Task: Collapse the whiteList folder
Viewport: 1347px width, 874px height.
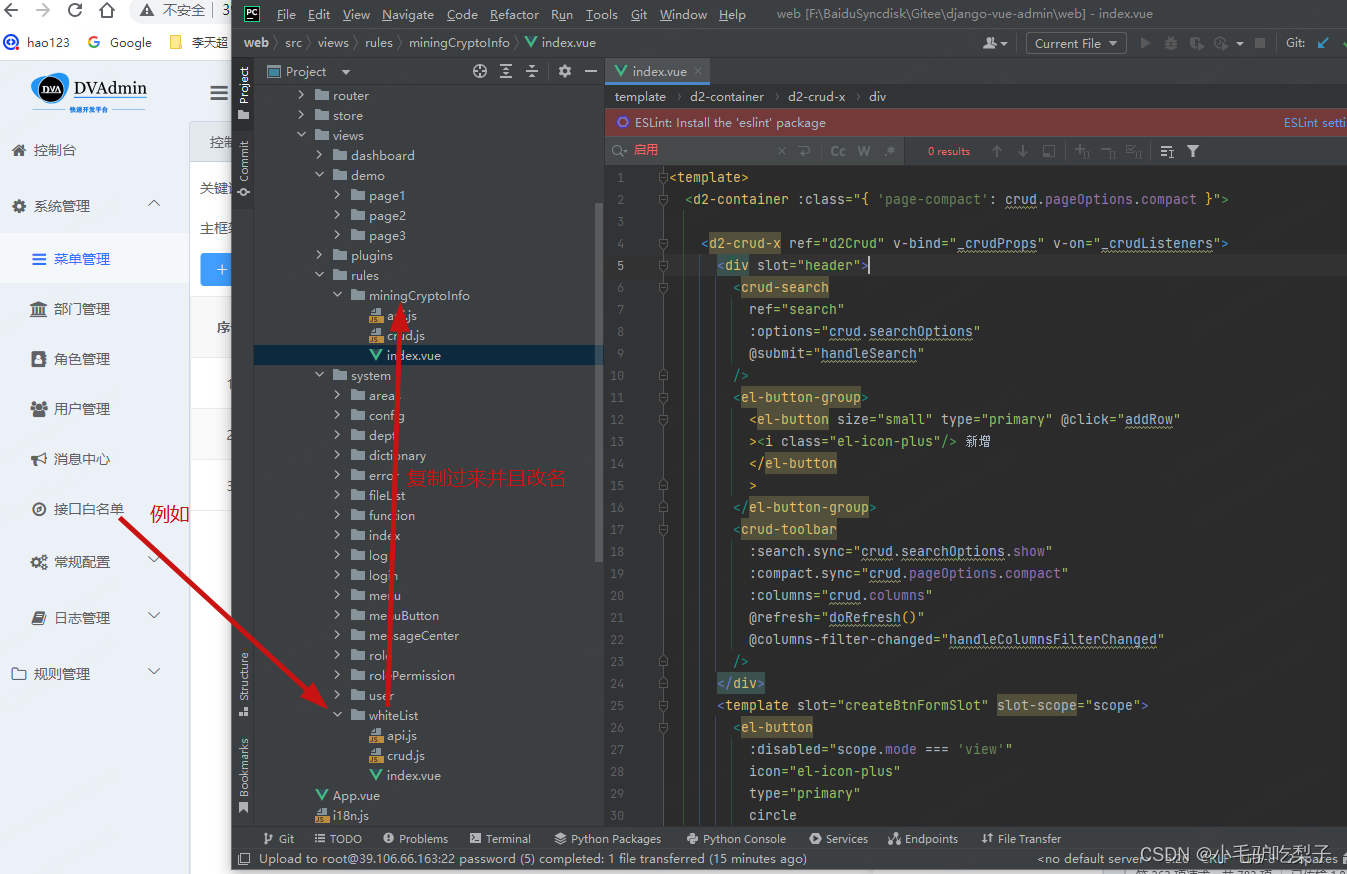Action: point(337,715)
